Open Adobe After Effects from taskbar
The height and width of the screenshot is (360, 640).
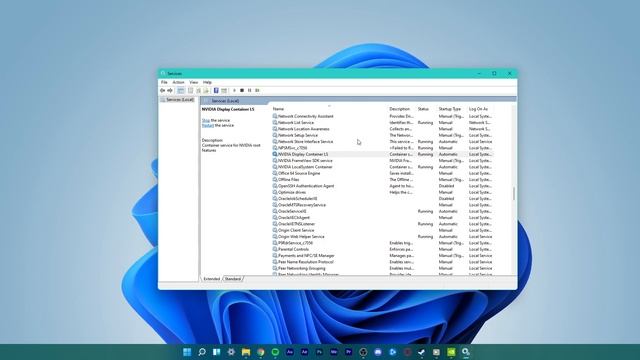pyautogui.click(x=304, y=352)
